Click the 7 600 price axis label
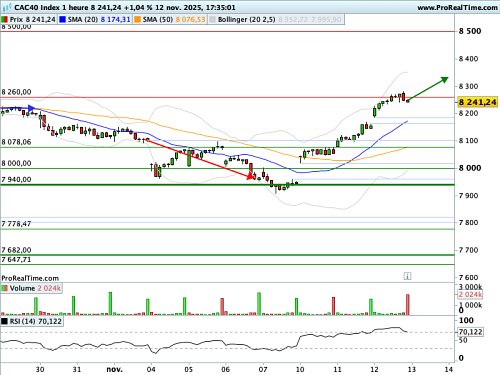The height and width of the screenshot is (375, 500). tap(468, 277)
